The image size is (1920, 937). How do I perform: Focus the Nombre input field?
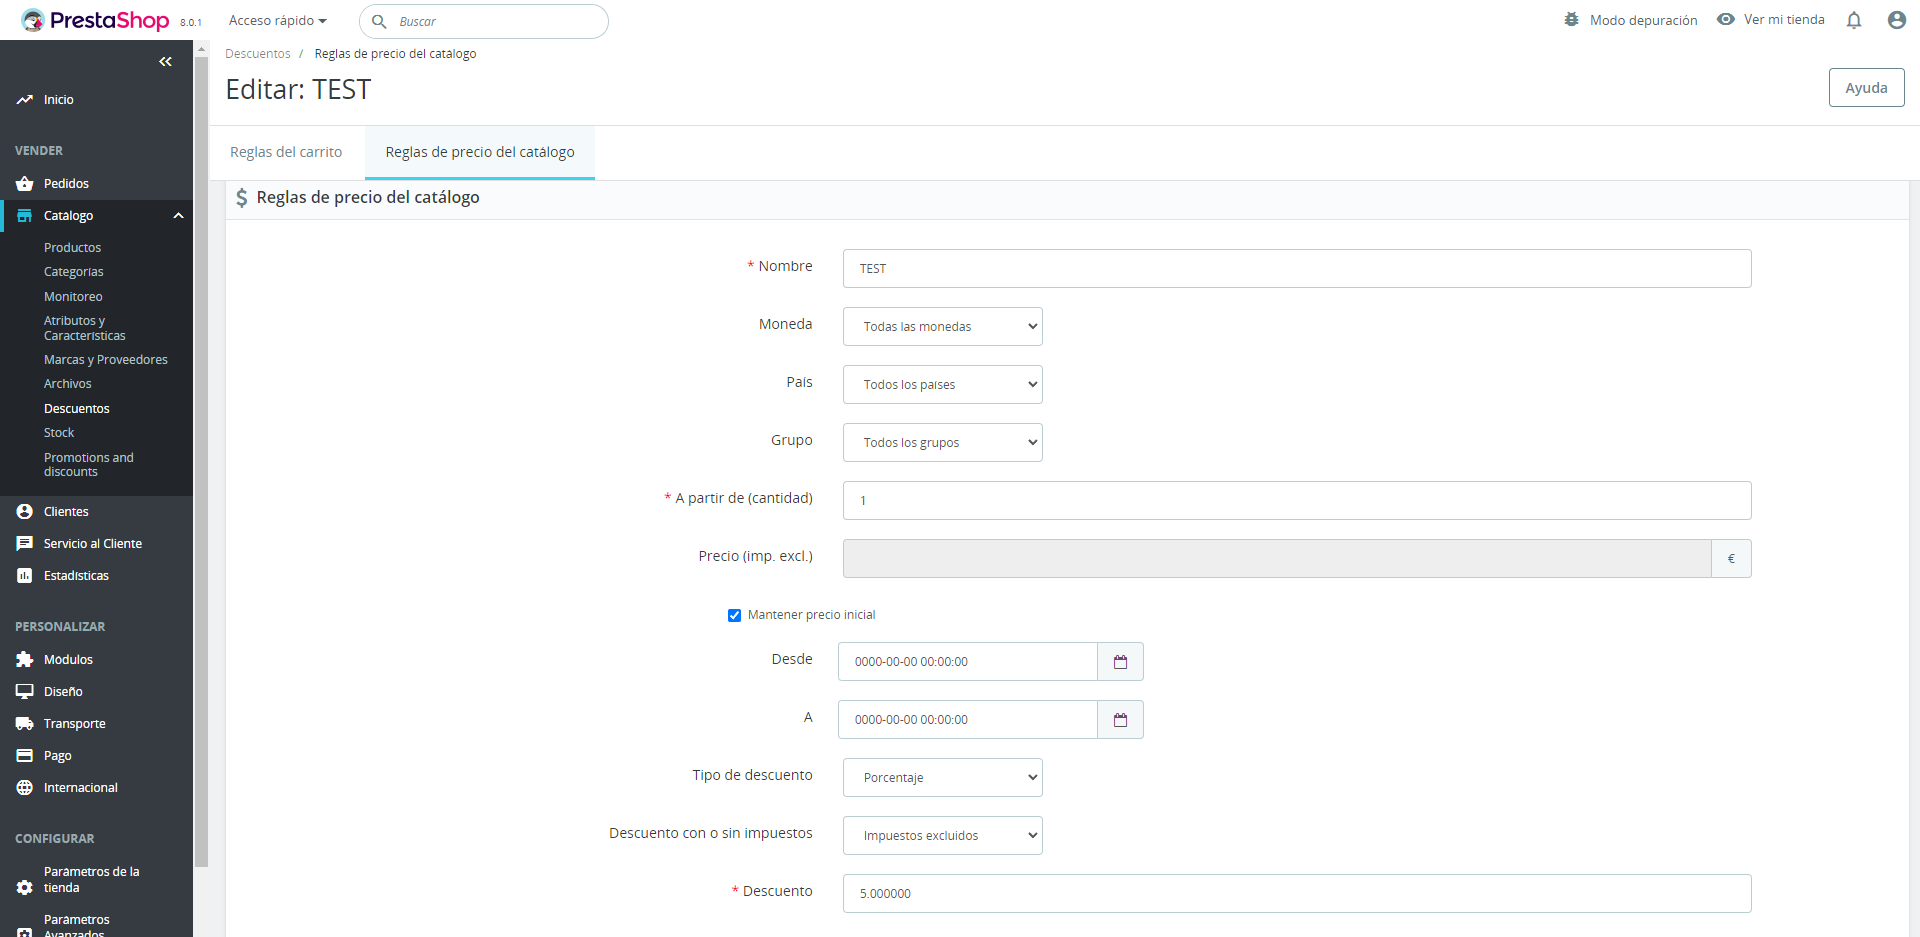(x=1297, y=269)
